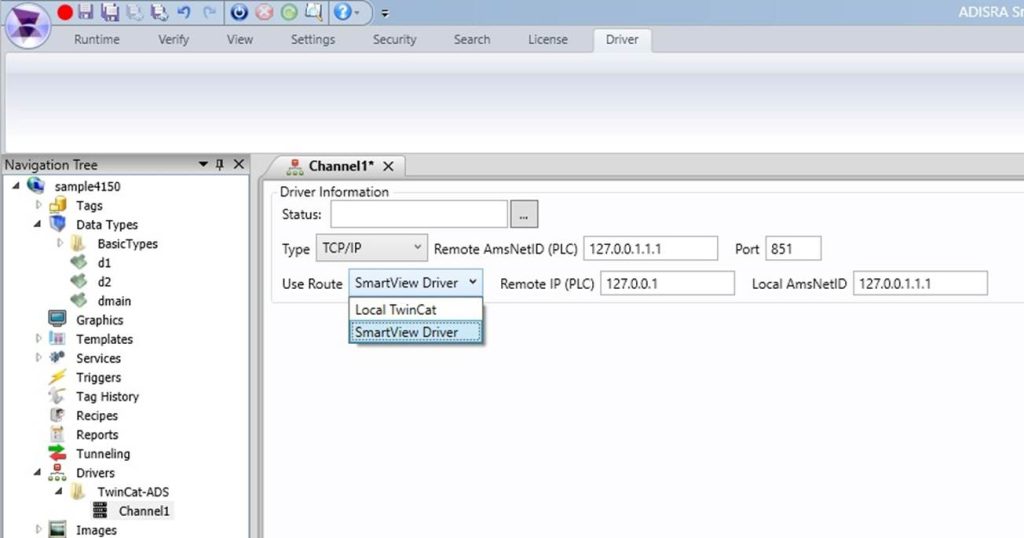Click the Triggers lightning bolt icon

pos(58,377)
